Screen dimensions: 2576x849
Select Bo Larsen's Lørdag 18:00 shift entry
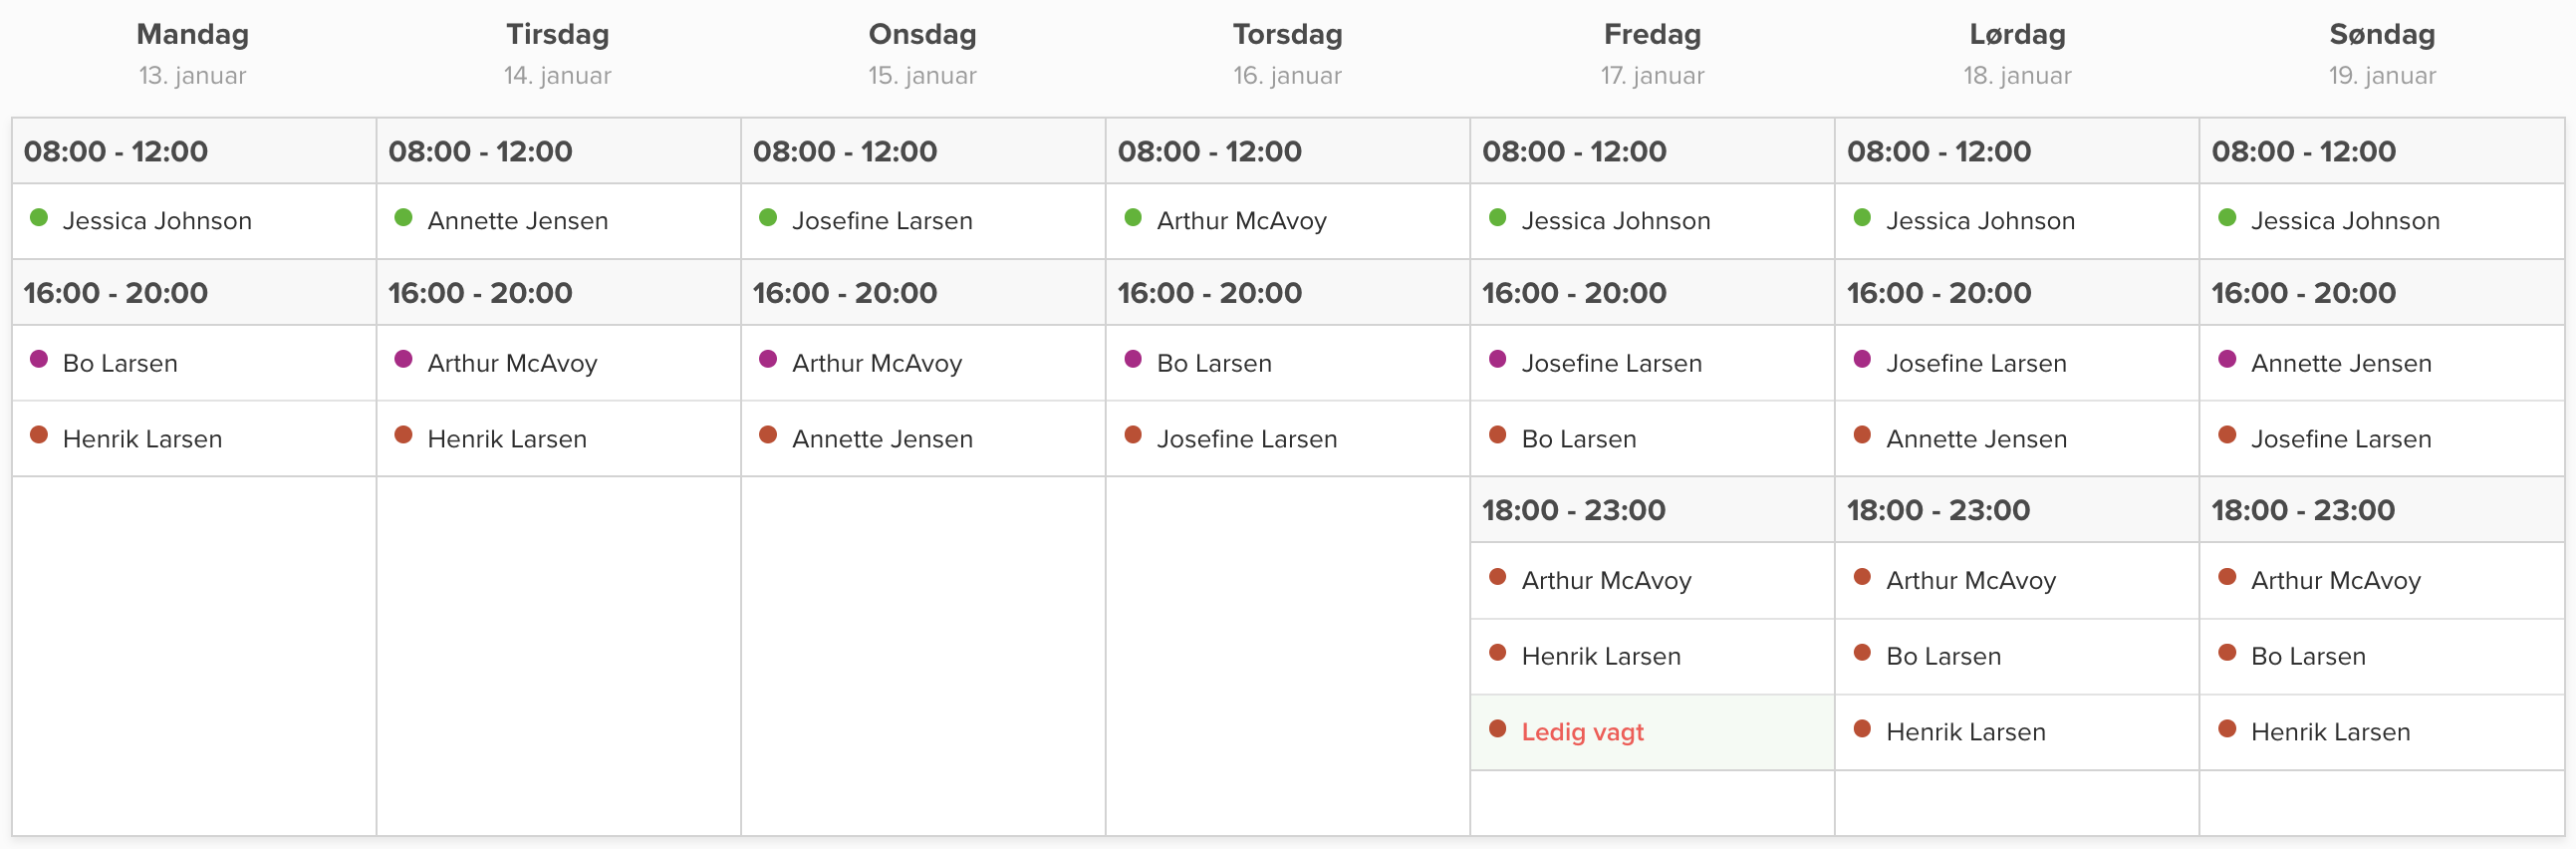point(1943,657)
